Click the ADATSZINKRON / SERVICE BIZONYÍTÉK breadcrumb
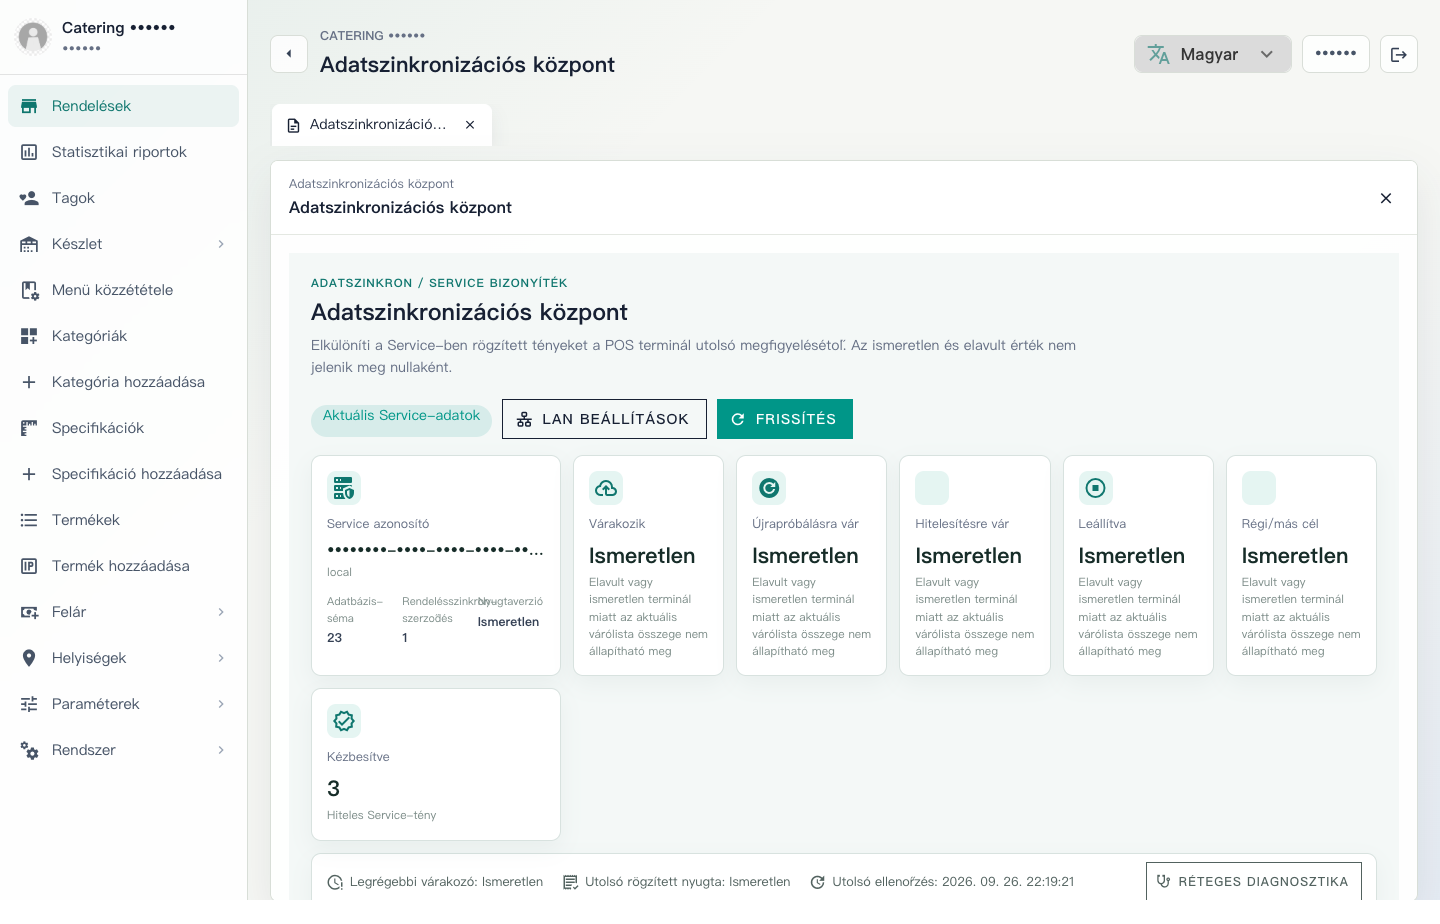This screenshot has height=924, width=1440. (439, 283)
